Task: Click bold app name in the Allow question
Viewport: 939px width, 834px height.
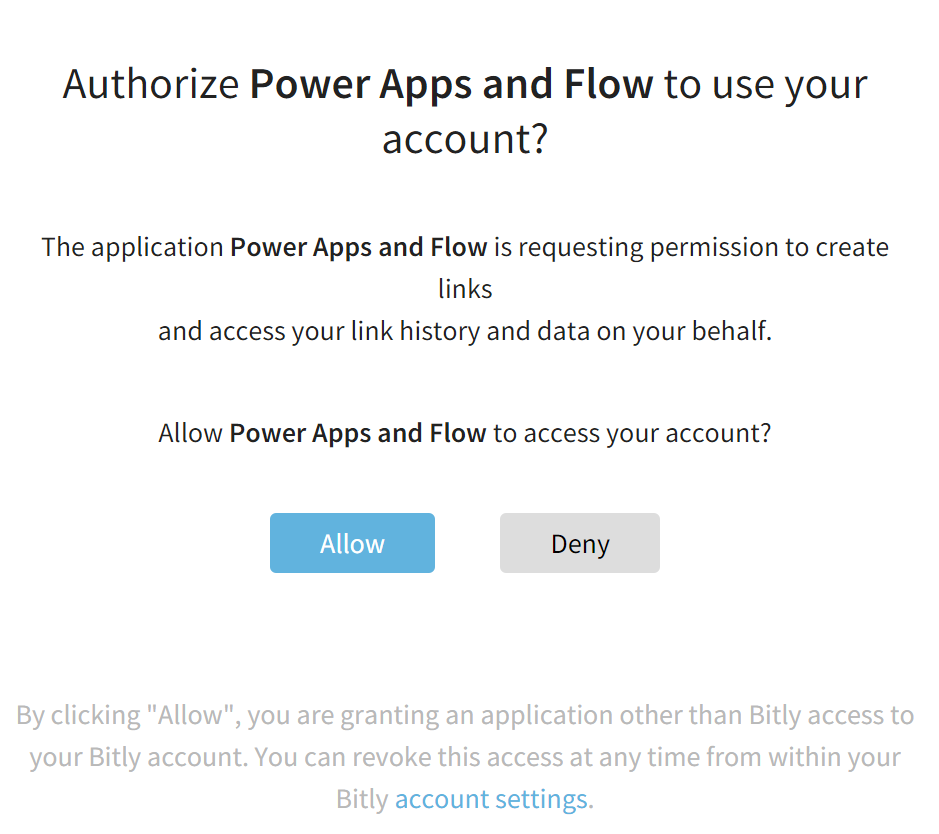Action: point(357,433)
